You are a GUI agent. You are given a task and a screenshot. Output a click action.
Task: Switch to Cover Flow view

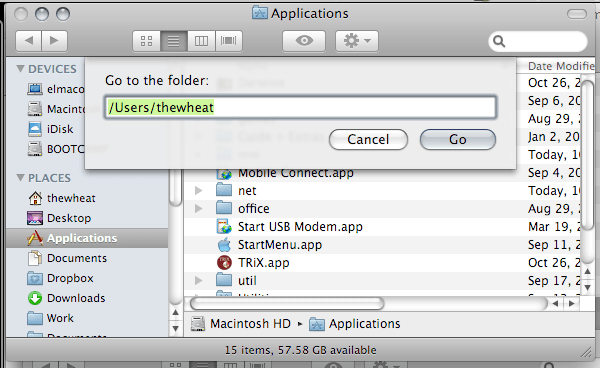pos(229,41)
